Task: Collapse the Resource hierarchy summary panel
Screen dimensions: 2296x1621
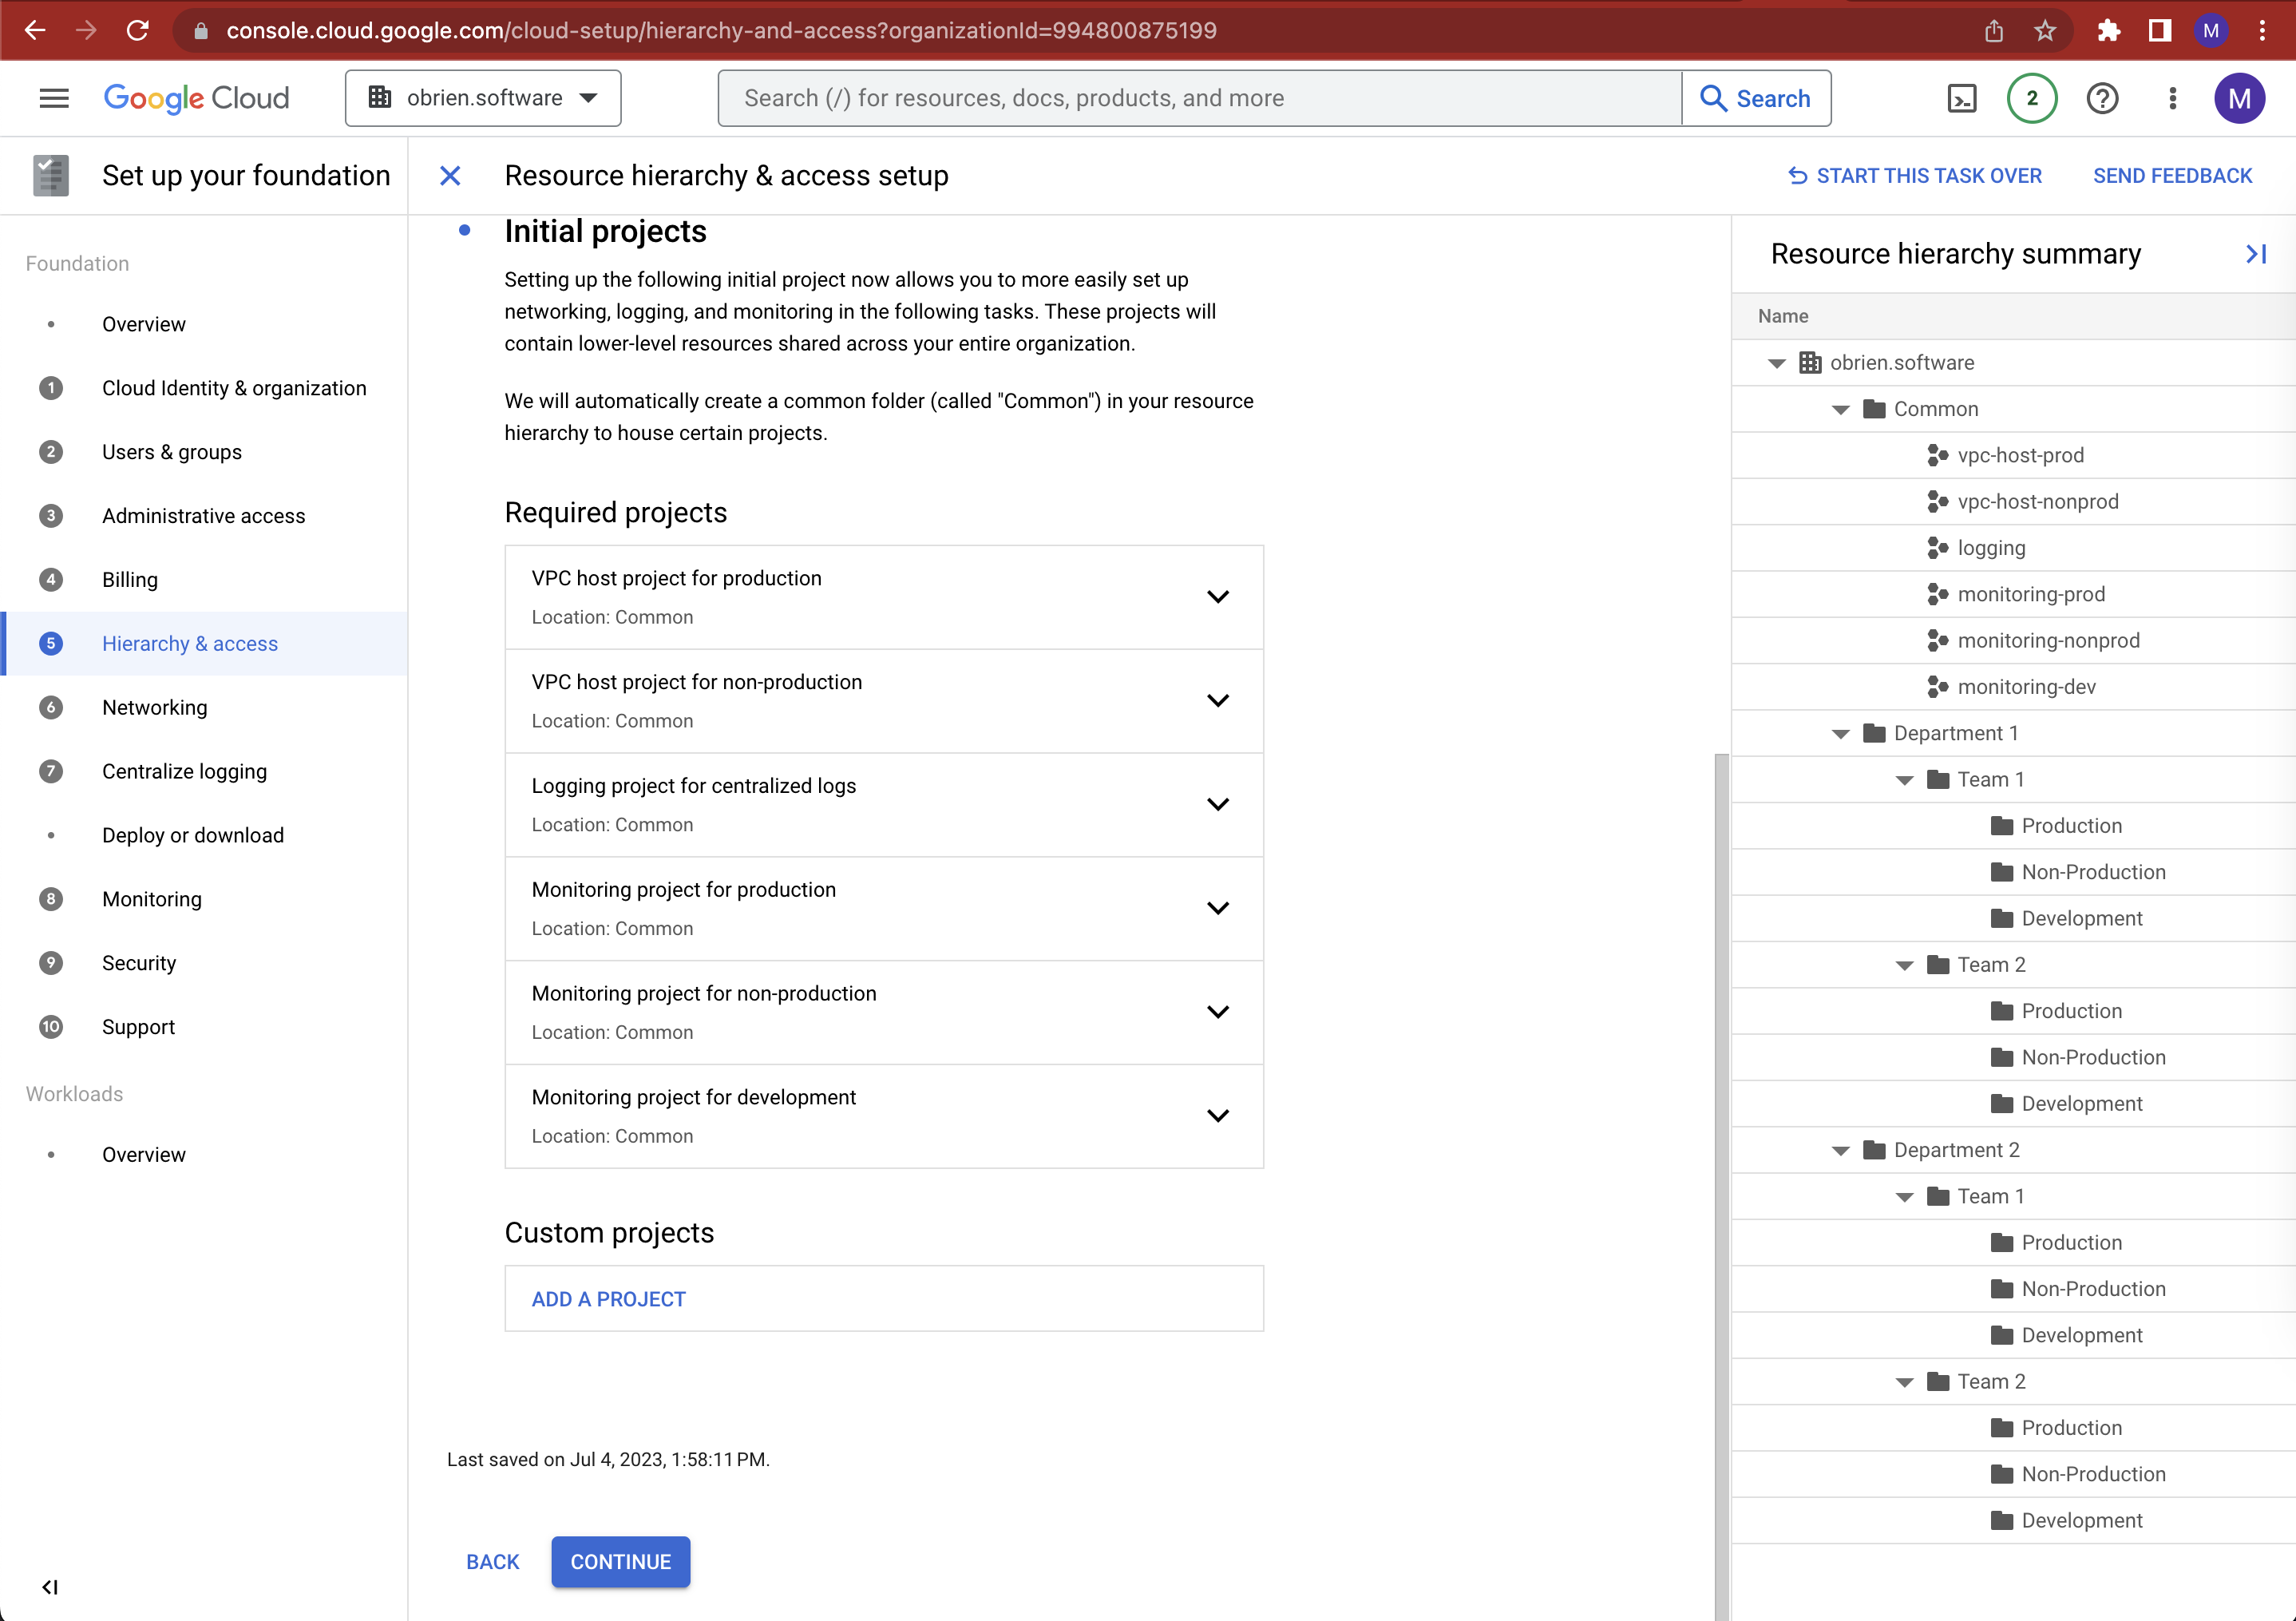Action: 2256,253
